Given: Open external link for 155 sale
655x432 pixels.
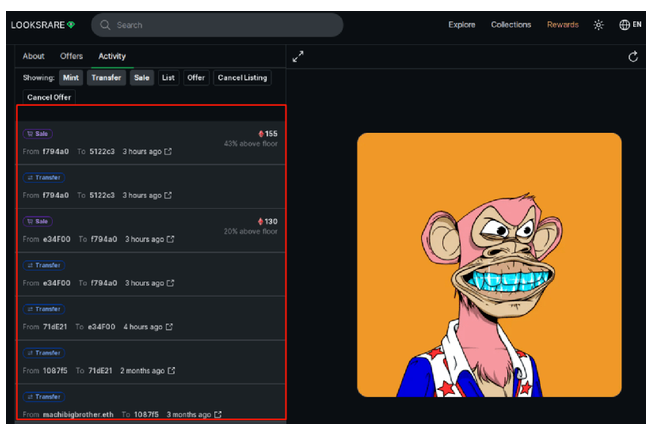Looking at the screenshot, I should tap(168, 151).
